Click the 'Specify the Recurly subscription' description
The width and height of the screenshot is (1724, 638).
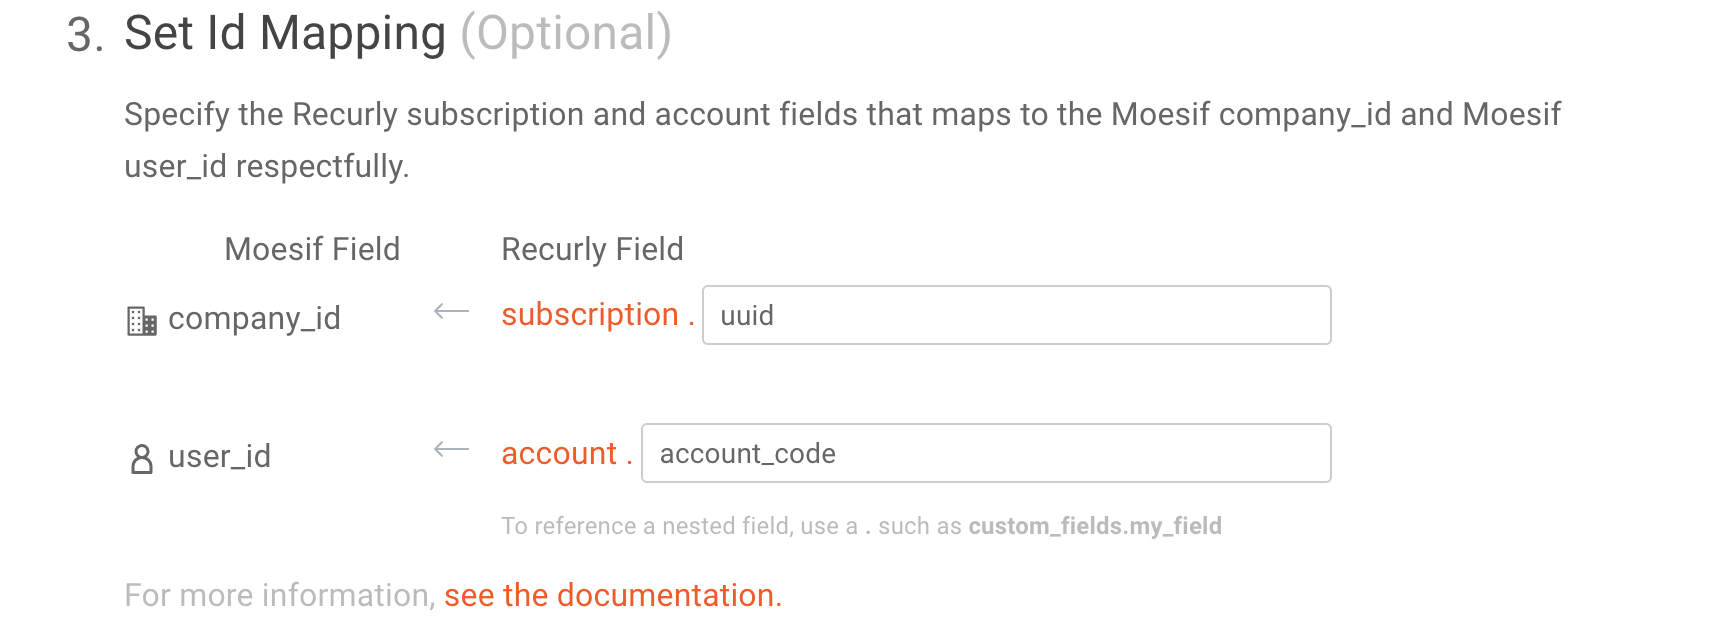842,115
